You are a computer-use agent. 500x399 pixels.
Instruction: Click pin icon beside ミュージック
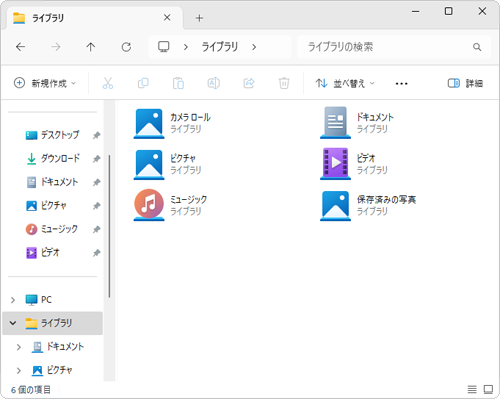coord(96,229)
